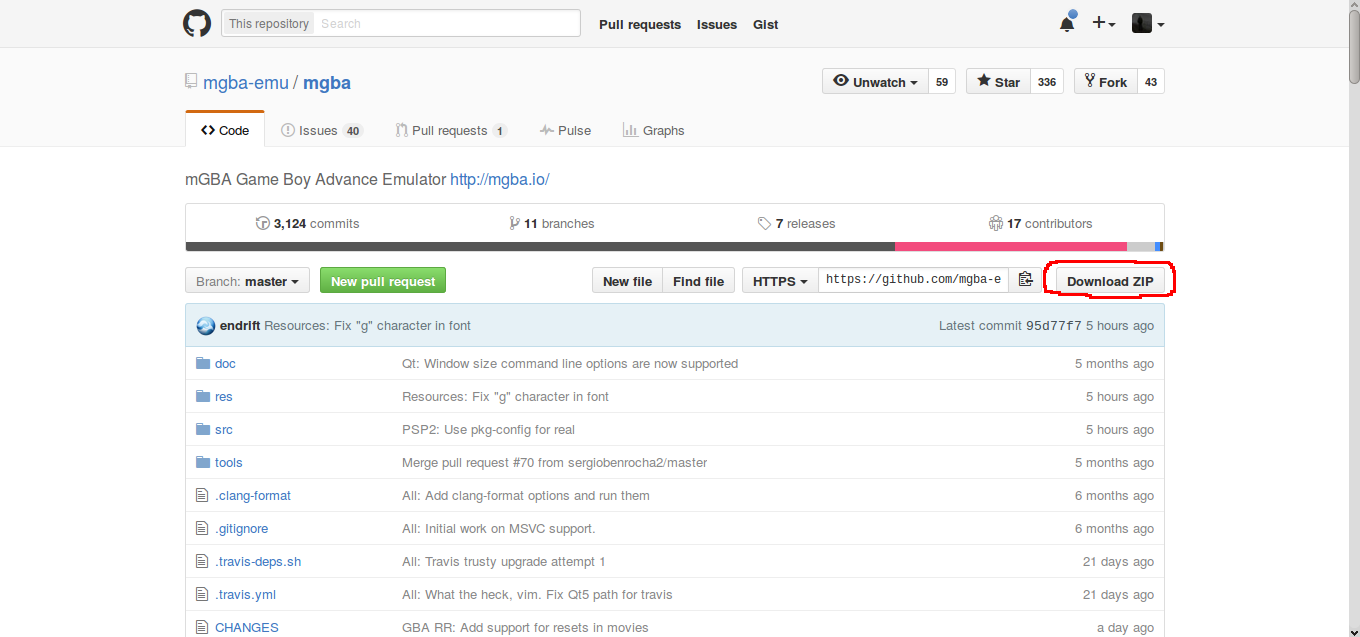The height and width of the screenshot is (637, 1360).
Task: Click the .travis.yml file icon
Action: point(202,594)
